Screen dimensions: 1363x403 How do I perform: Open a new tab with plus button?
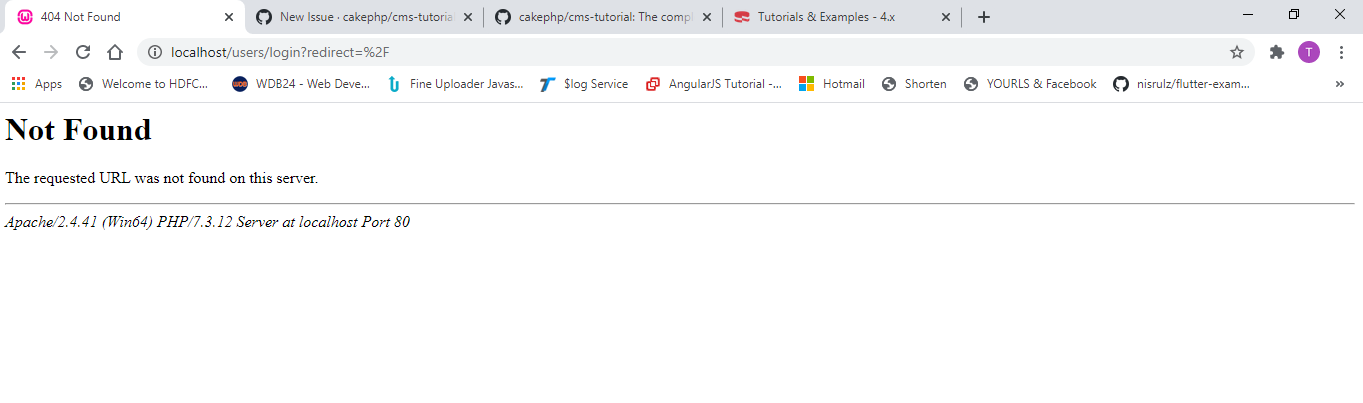point(984,17)
